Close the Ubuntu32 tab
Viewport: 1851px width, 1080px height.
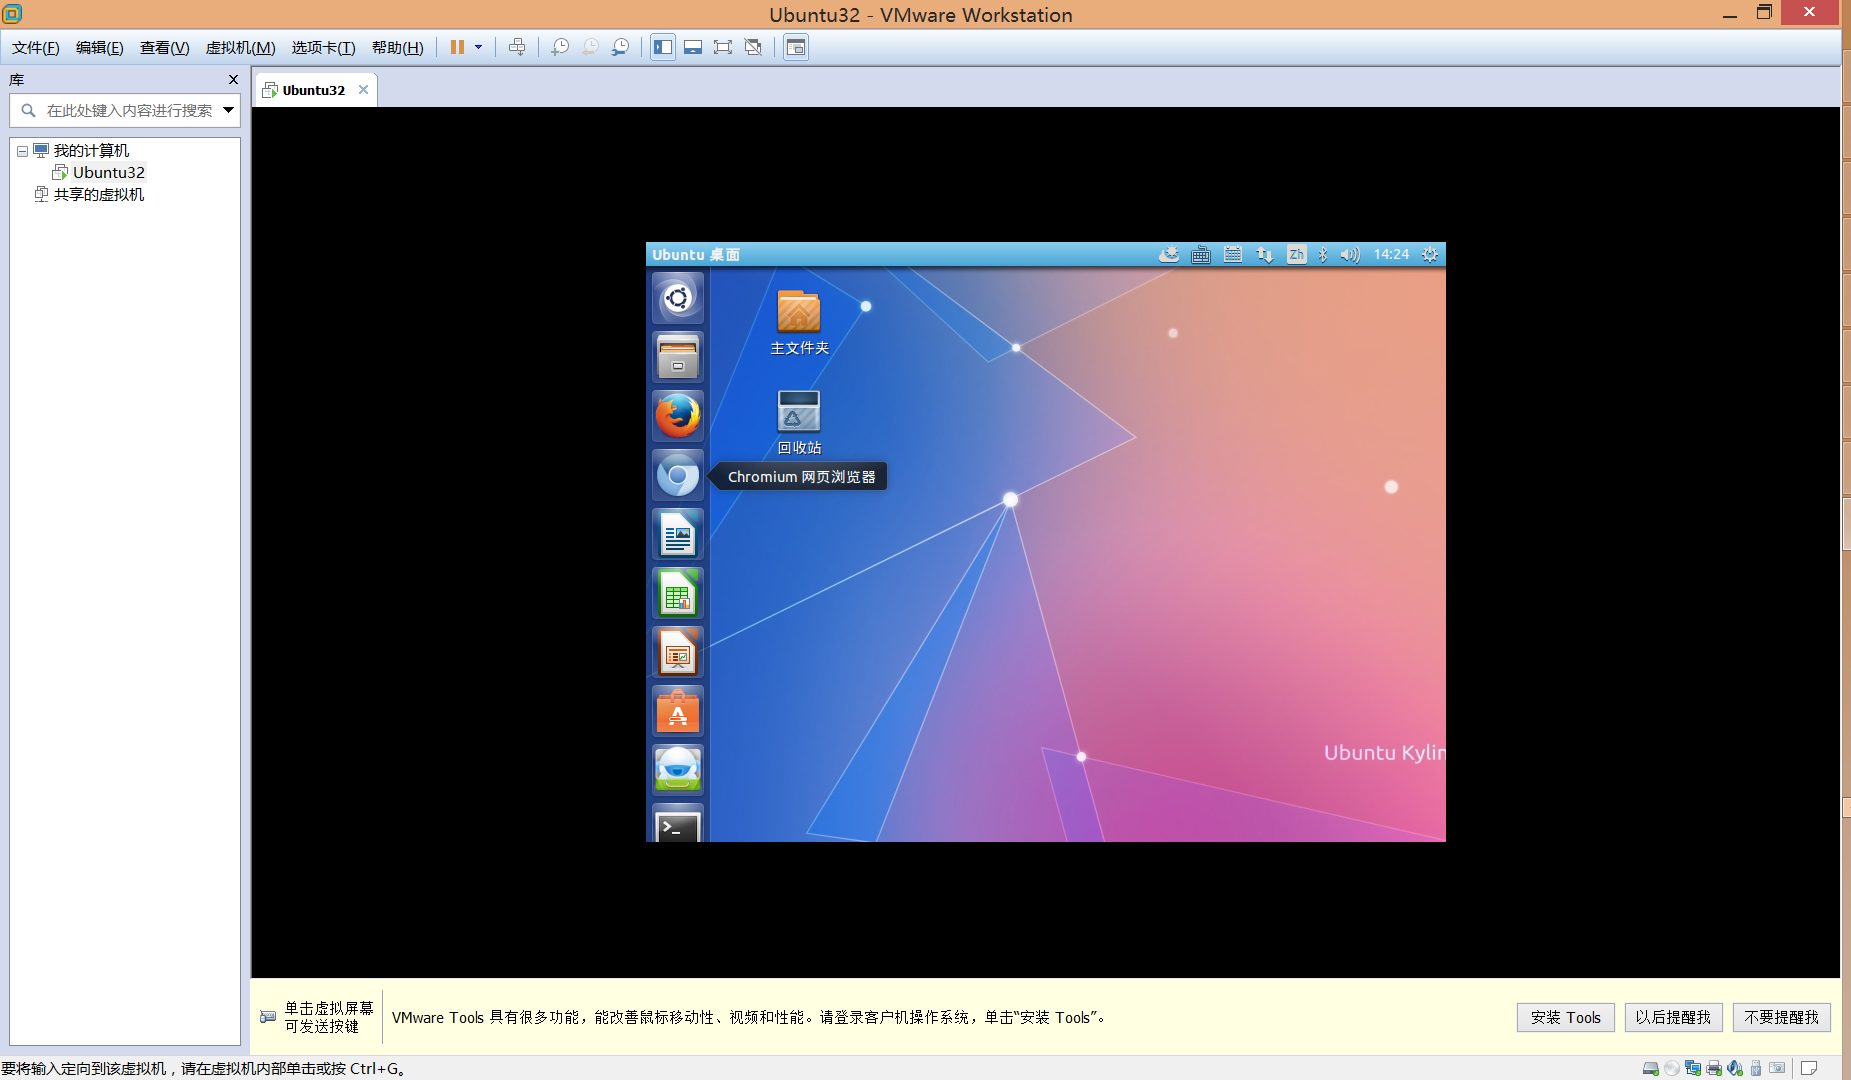tap(364, 90)
